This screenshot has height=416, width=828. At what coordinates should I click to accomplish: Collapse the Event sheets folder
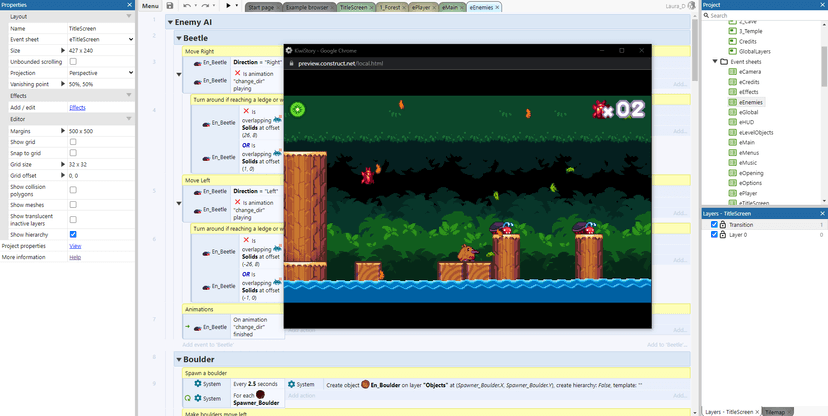(x=715, y=62)
